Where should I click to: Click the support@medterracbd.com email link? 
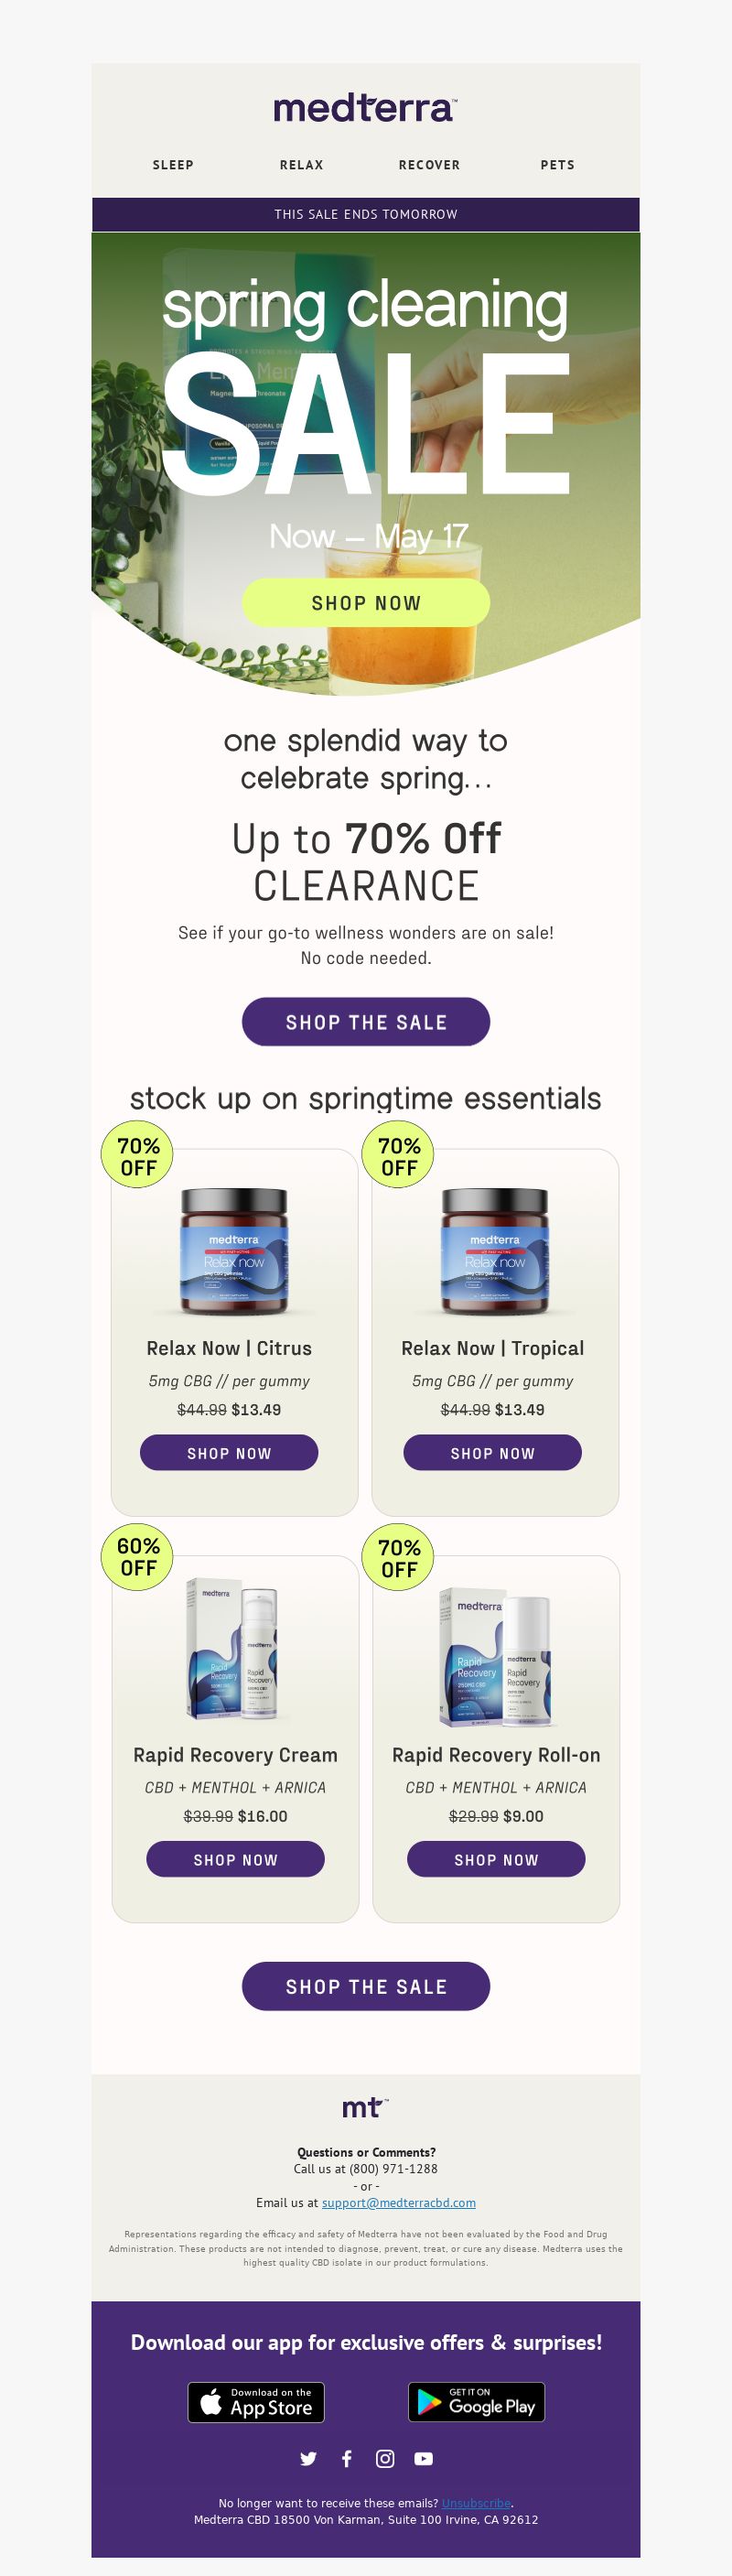pyautogui.click(x=398, y=2203)
